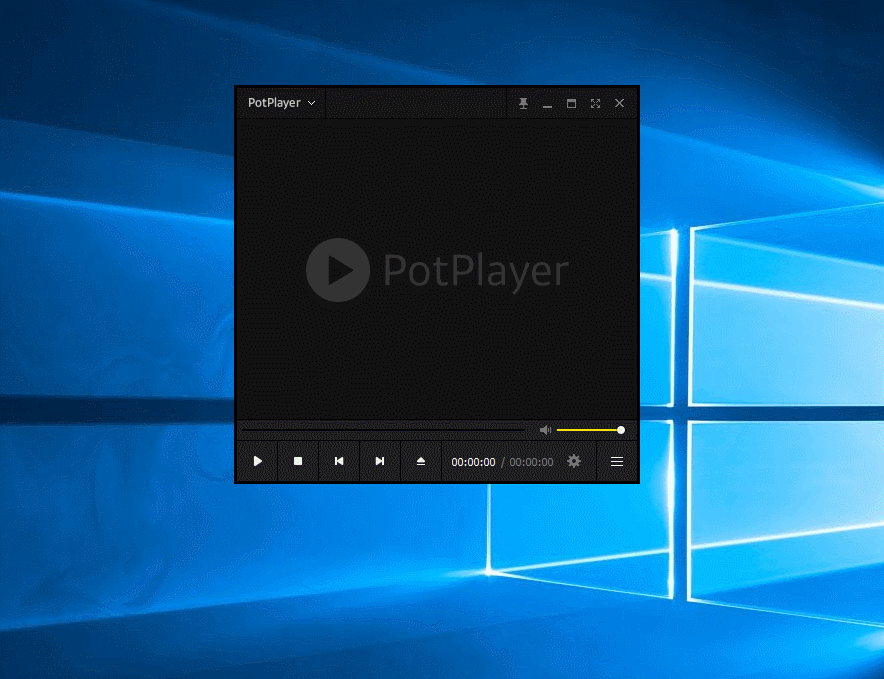This screenshot has width=884, height=679.
Task: Click the empty title bar area
Action: [x=416, y=103]
